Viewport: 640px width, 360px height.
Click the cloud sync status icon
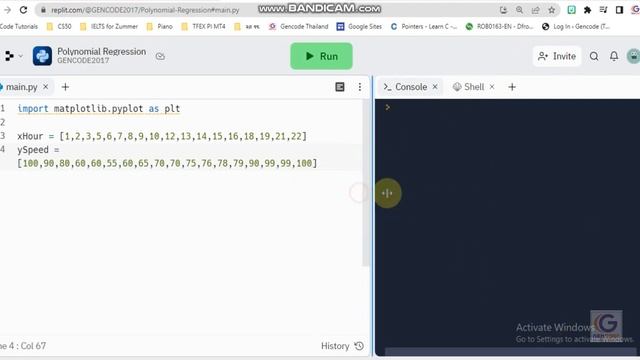160,56
